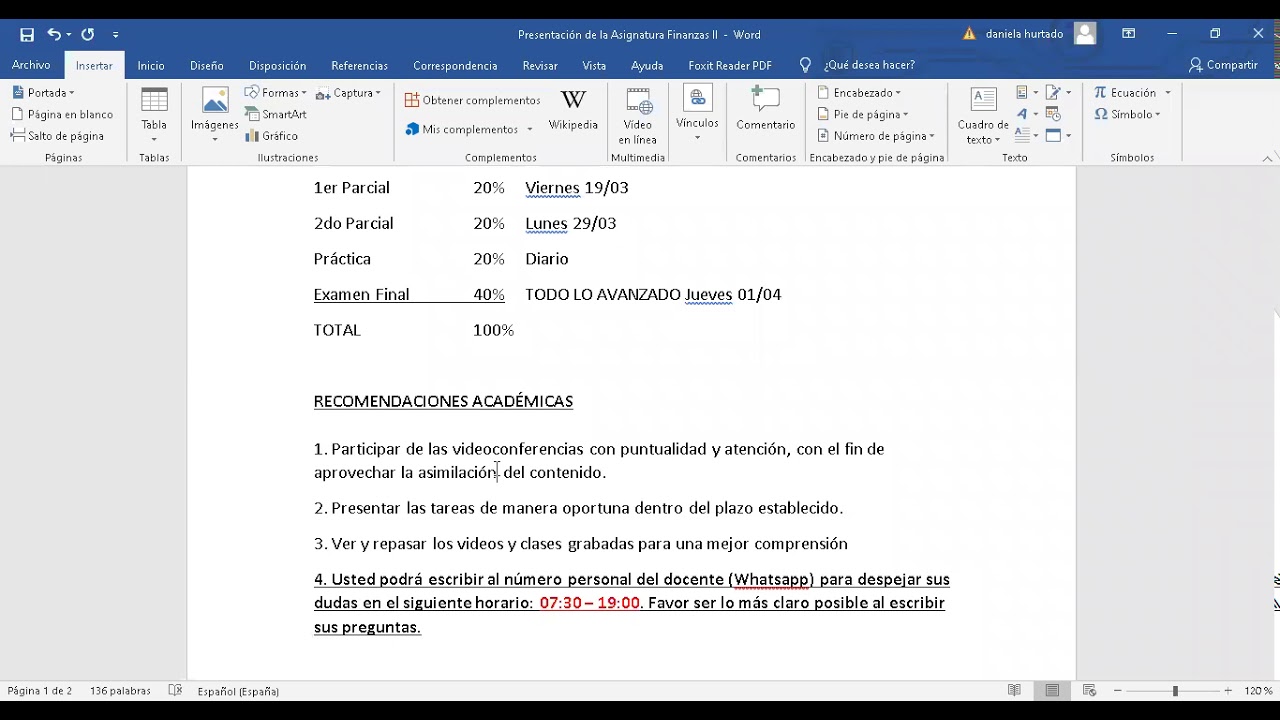The width and height of the screenshot is (1280, 720).
Task: Open the Foxit Reader PDF tab
Action: [730, 65]
